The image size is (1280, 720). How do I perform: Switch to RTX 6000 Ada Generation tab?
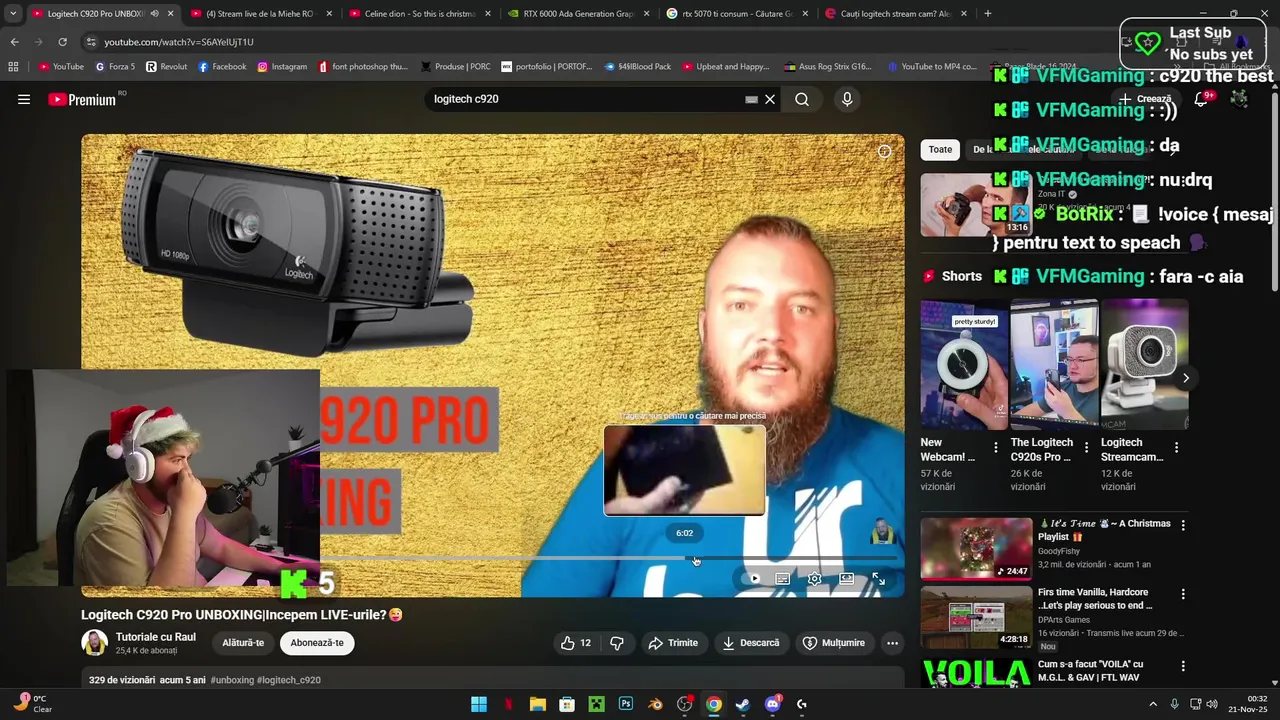[578, 14]
